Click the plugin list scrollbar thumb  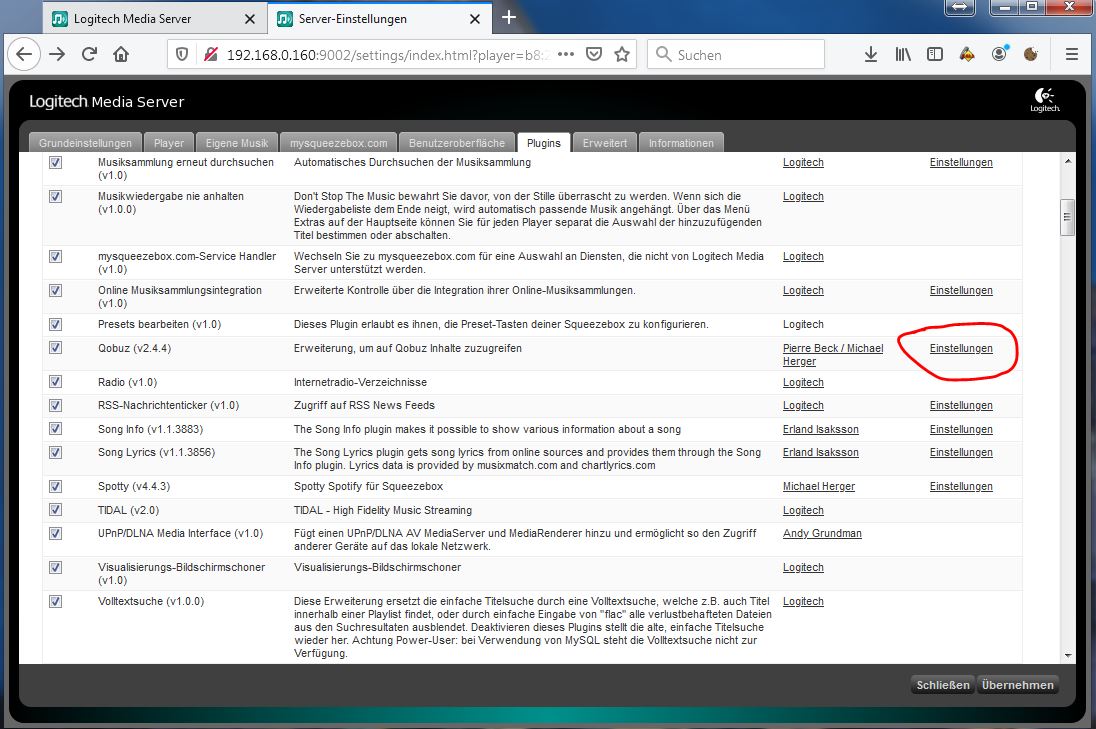1067,217
